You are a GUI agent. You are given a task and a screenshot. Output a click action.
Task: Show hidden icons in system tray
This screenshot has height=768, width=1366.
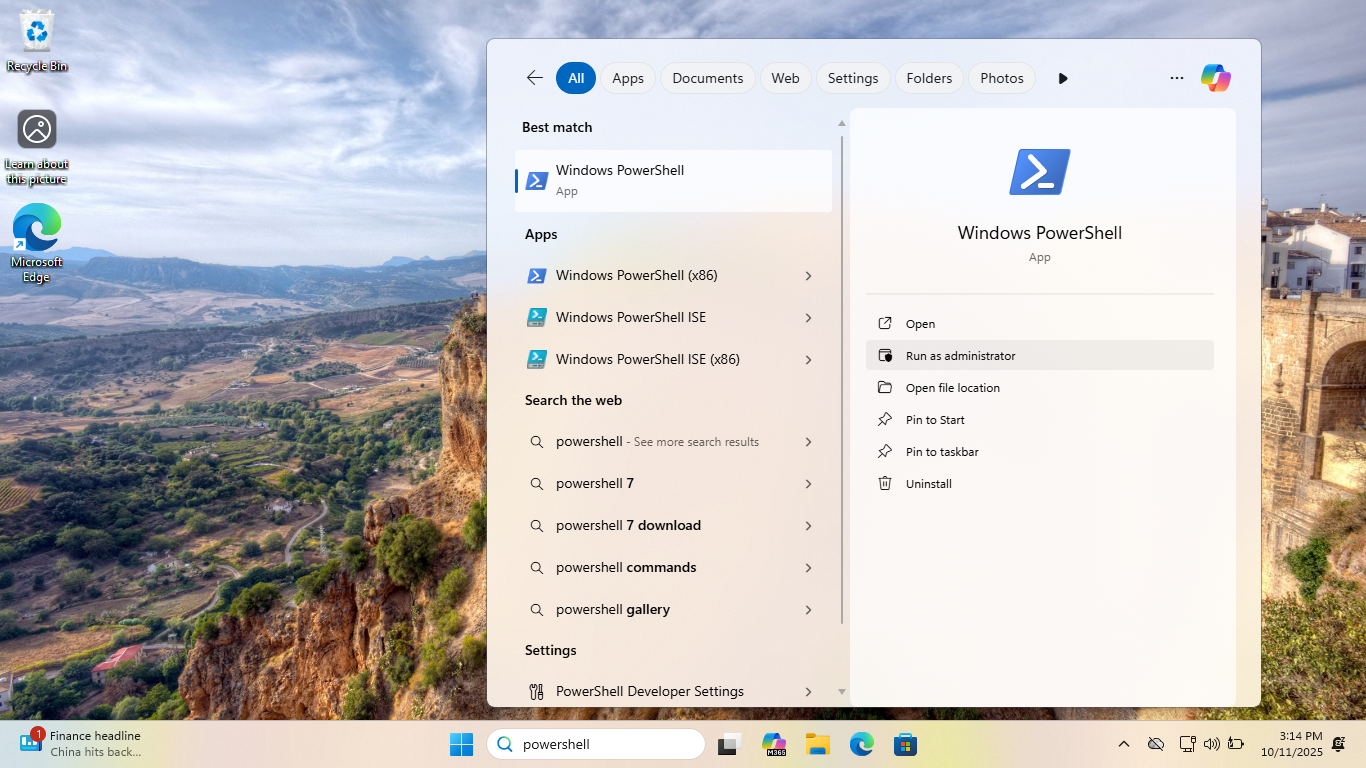click(1124, 744)
